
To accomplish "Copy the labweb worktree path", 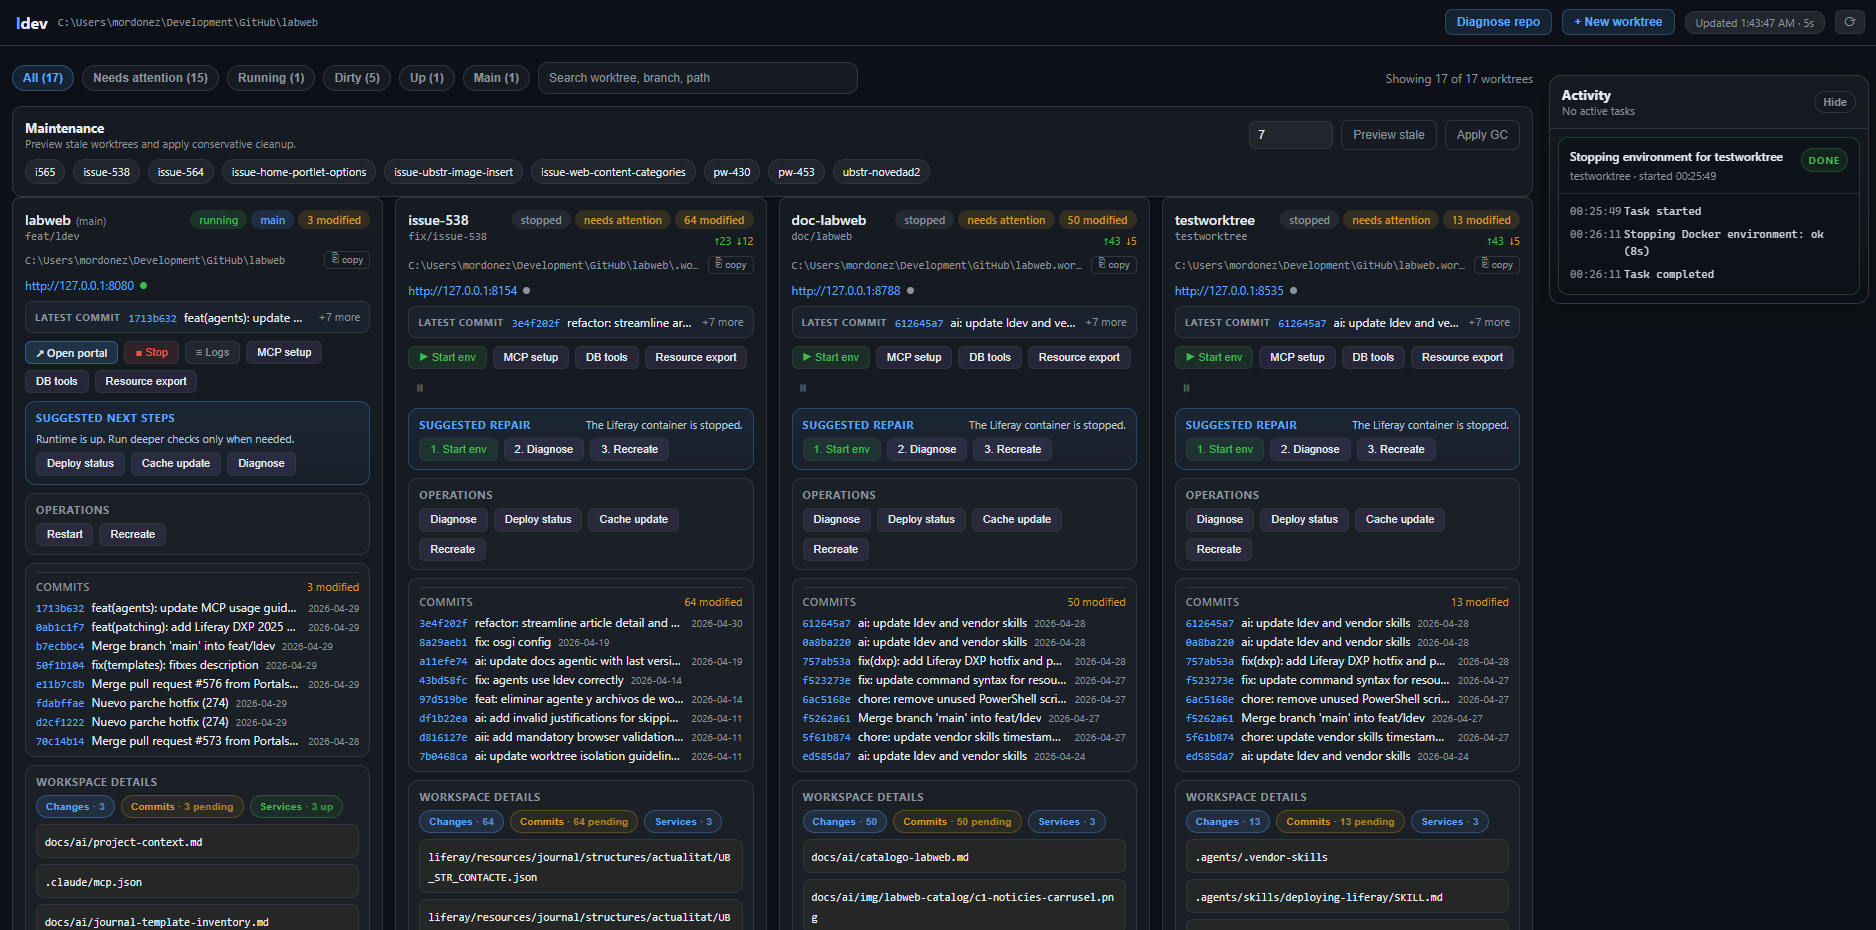I will point(348,260).
